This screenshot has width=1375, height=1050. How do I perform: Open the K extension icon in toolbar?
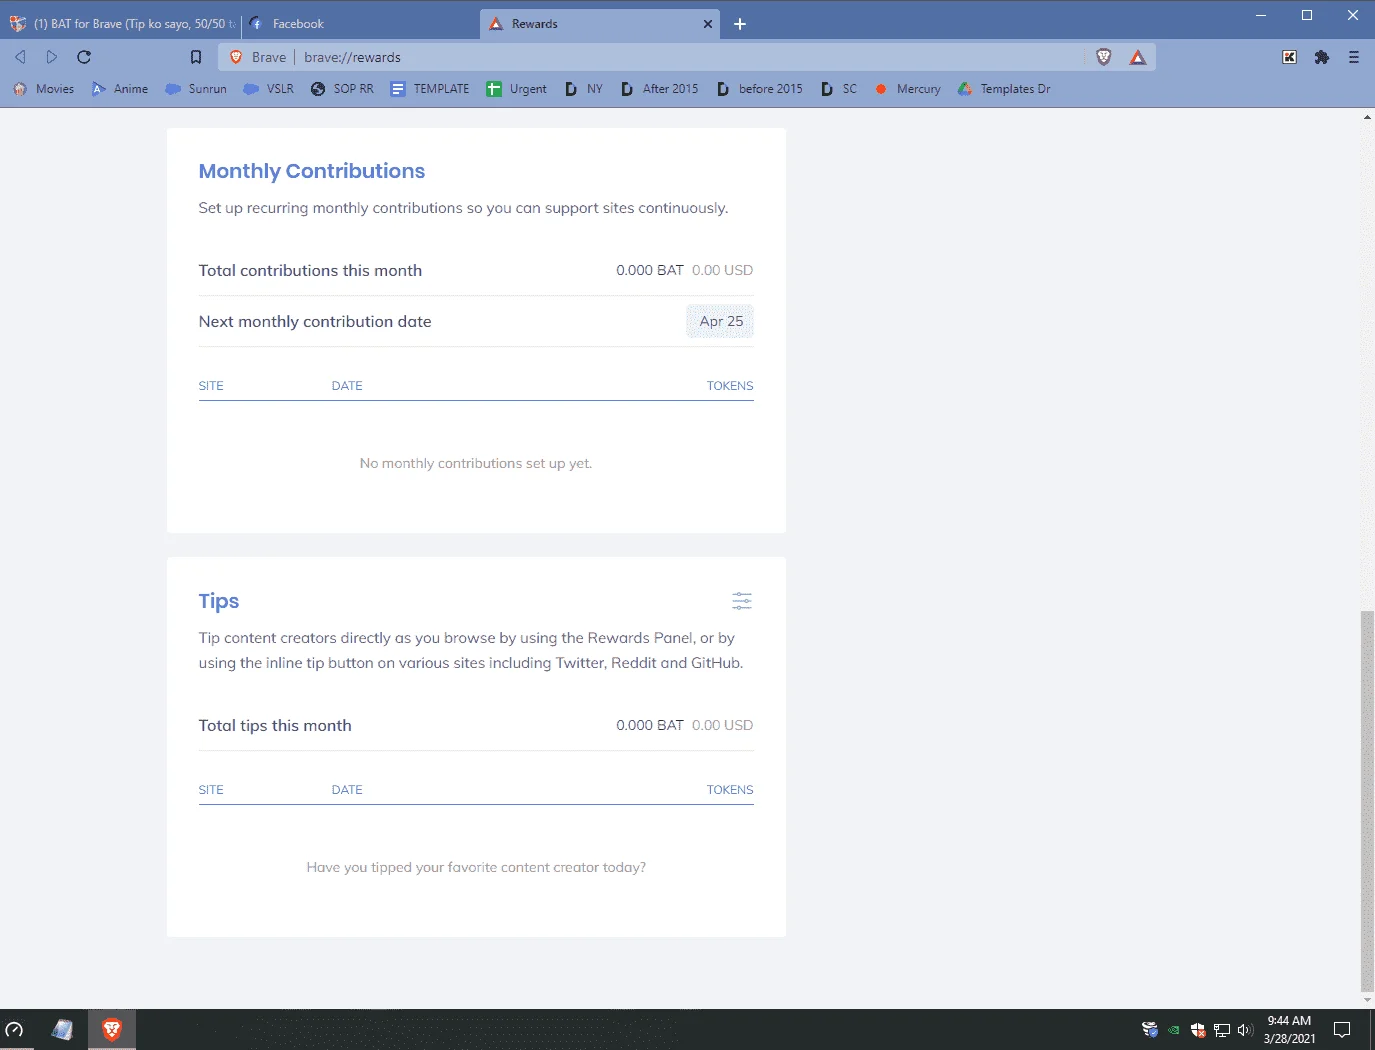tap(1290, 57)
